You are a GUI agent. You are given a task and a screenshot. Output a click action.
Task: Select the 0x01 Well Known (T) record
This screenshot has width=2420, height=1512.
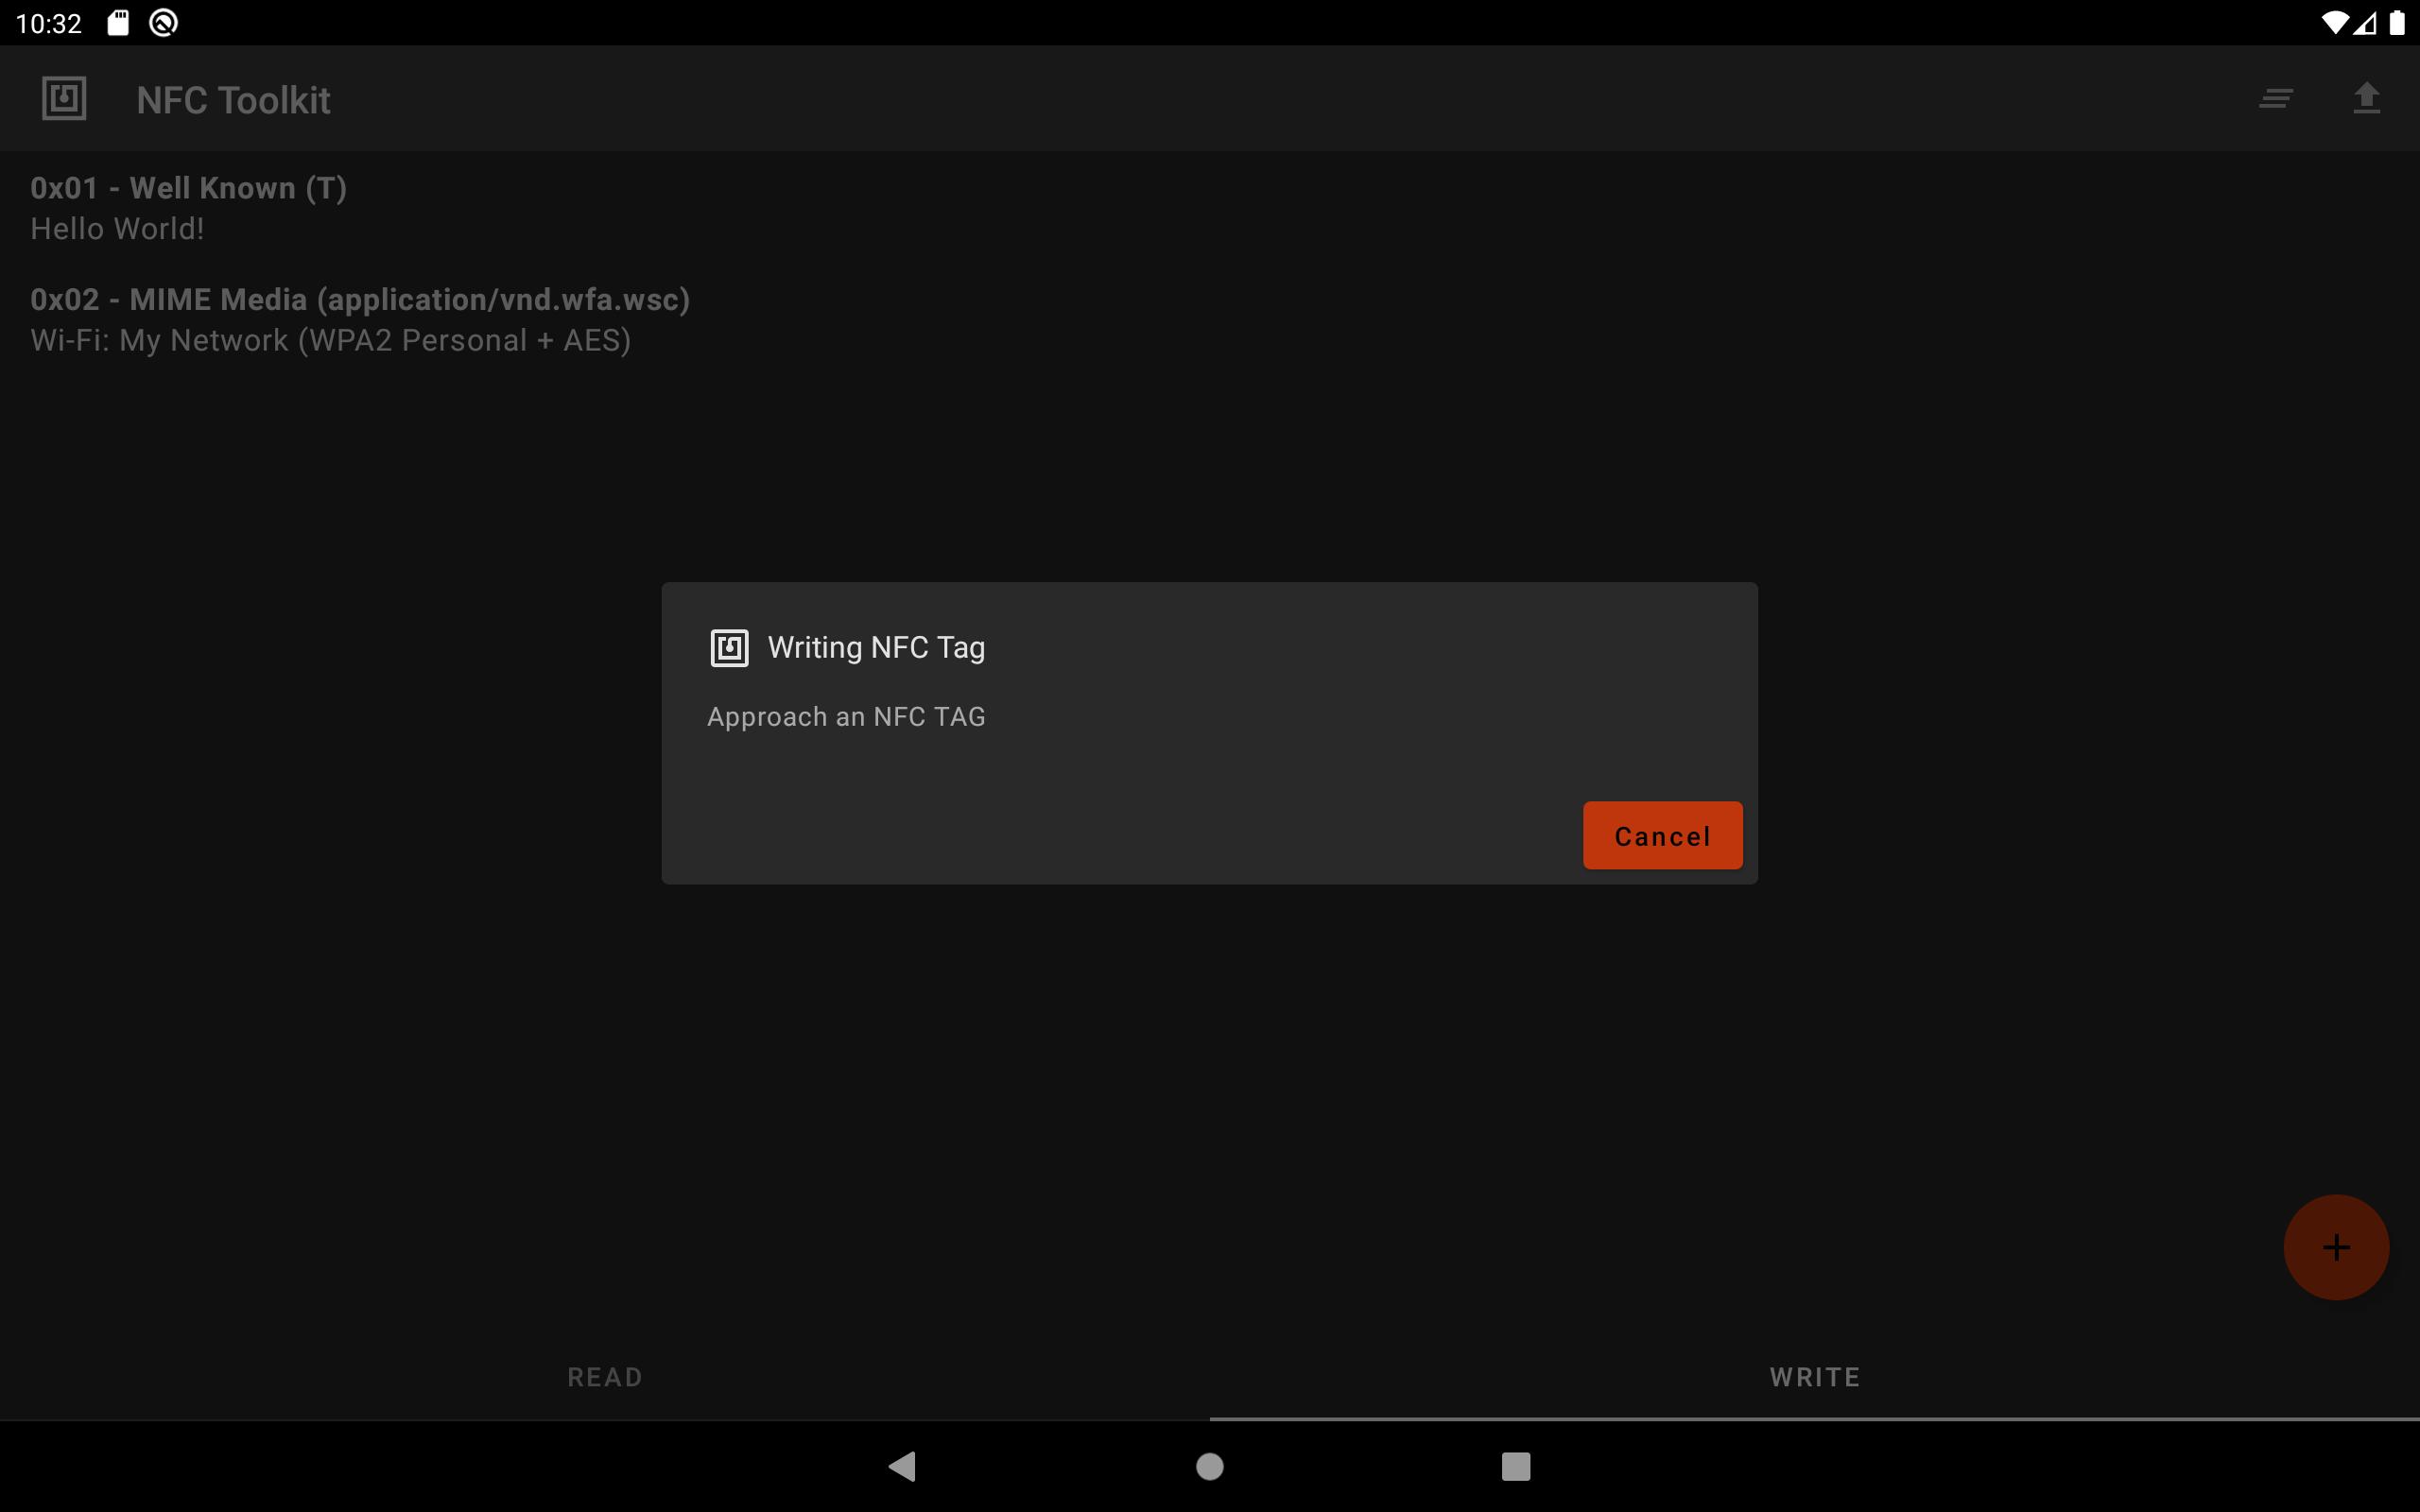click(x=189, y=188)
